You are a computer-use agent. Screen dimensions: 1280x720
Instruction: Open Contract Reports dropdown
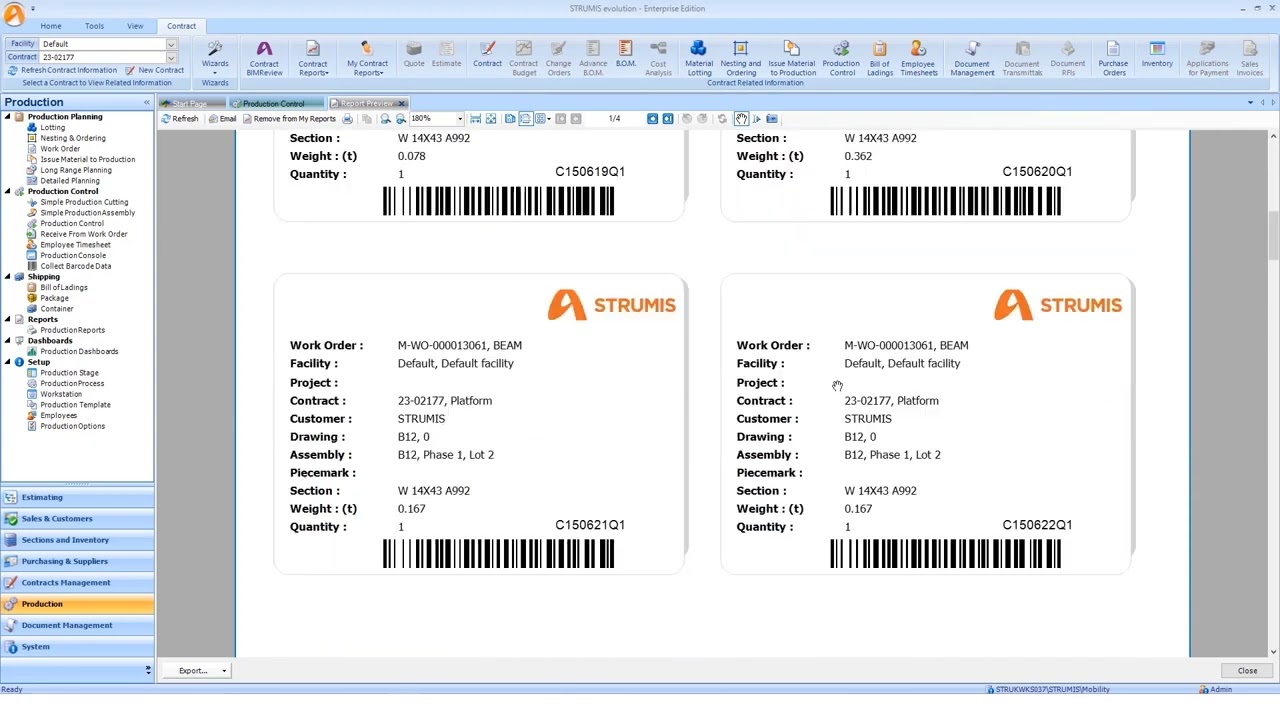[x=313, y=58]
